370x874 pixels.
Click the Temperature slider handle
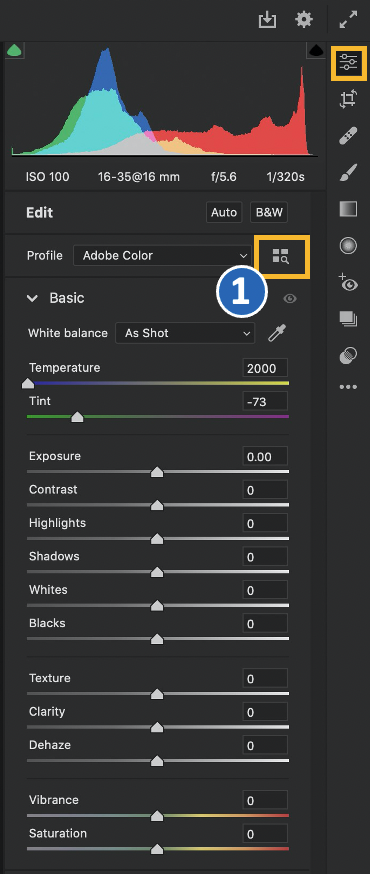(27, 383)
